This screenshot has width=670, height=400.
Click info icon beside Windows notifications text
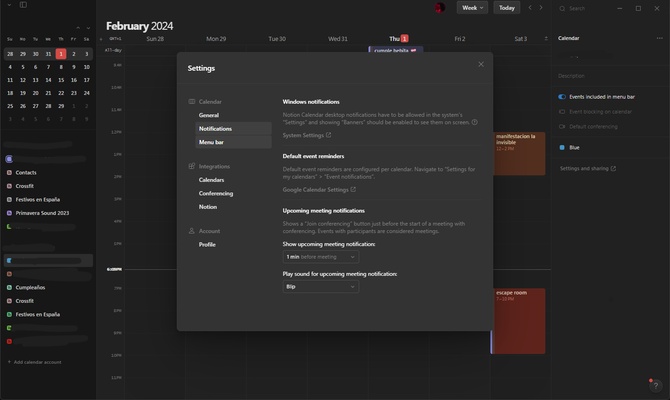(474, 122)
